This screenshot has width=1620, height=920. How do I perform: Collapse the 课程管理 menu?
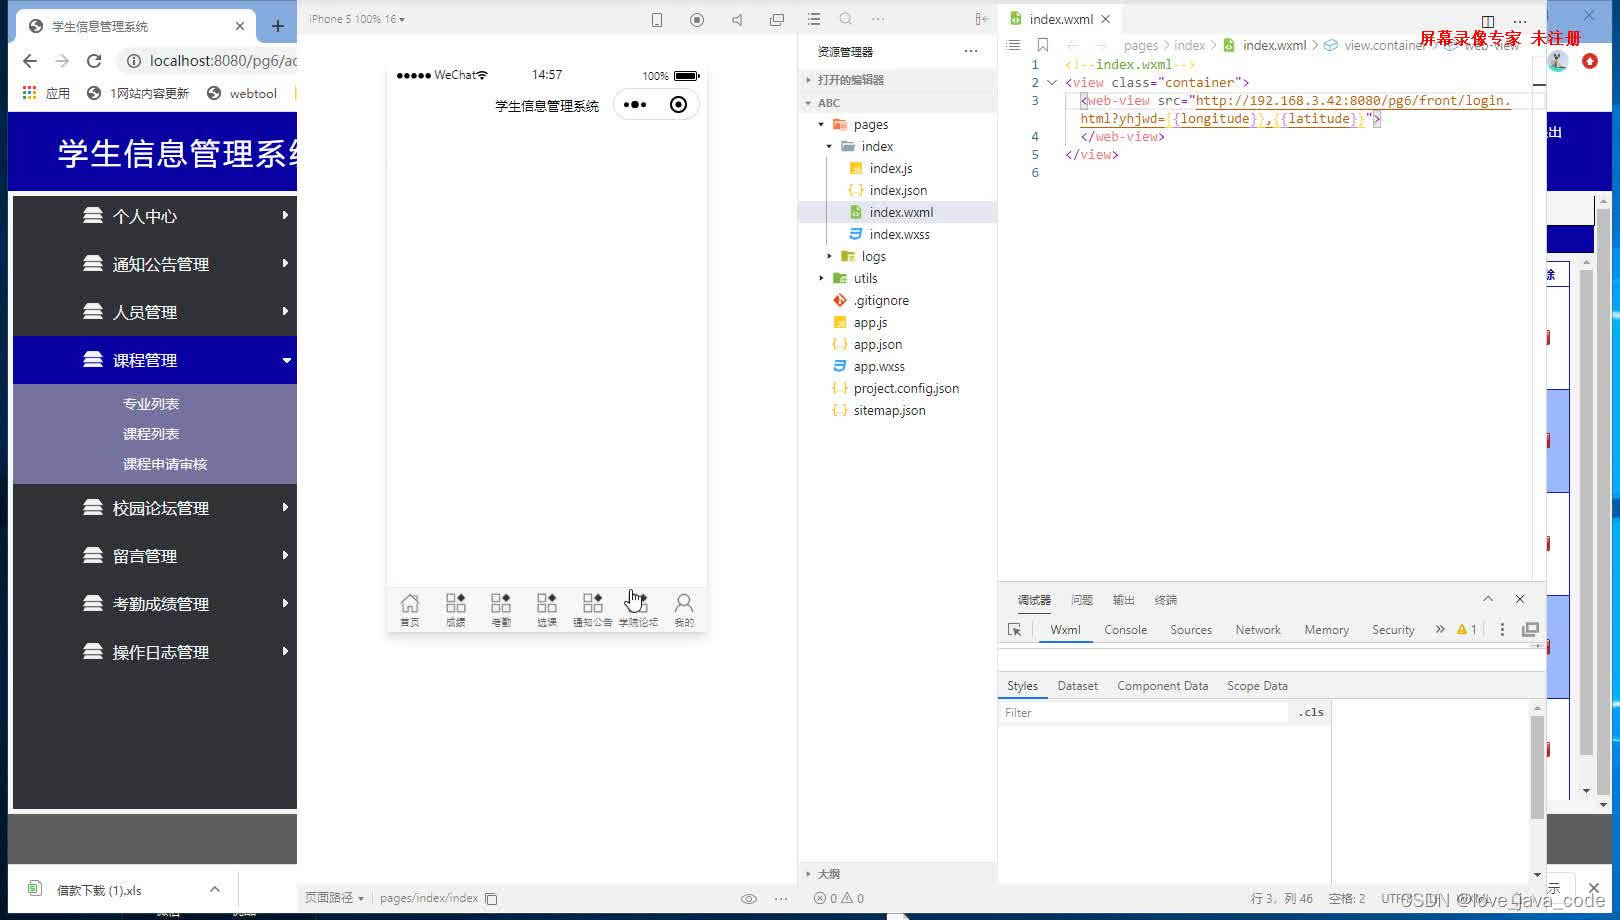pyautogui.click(x=155, y=360)
